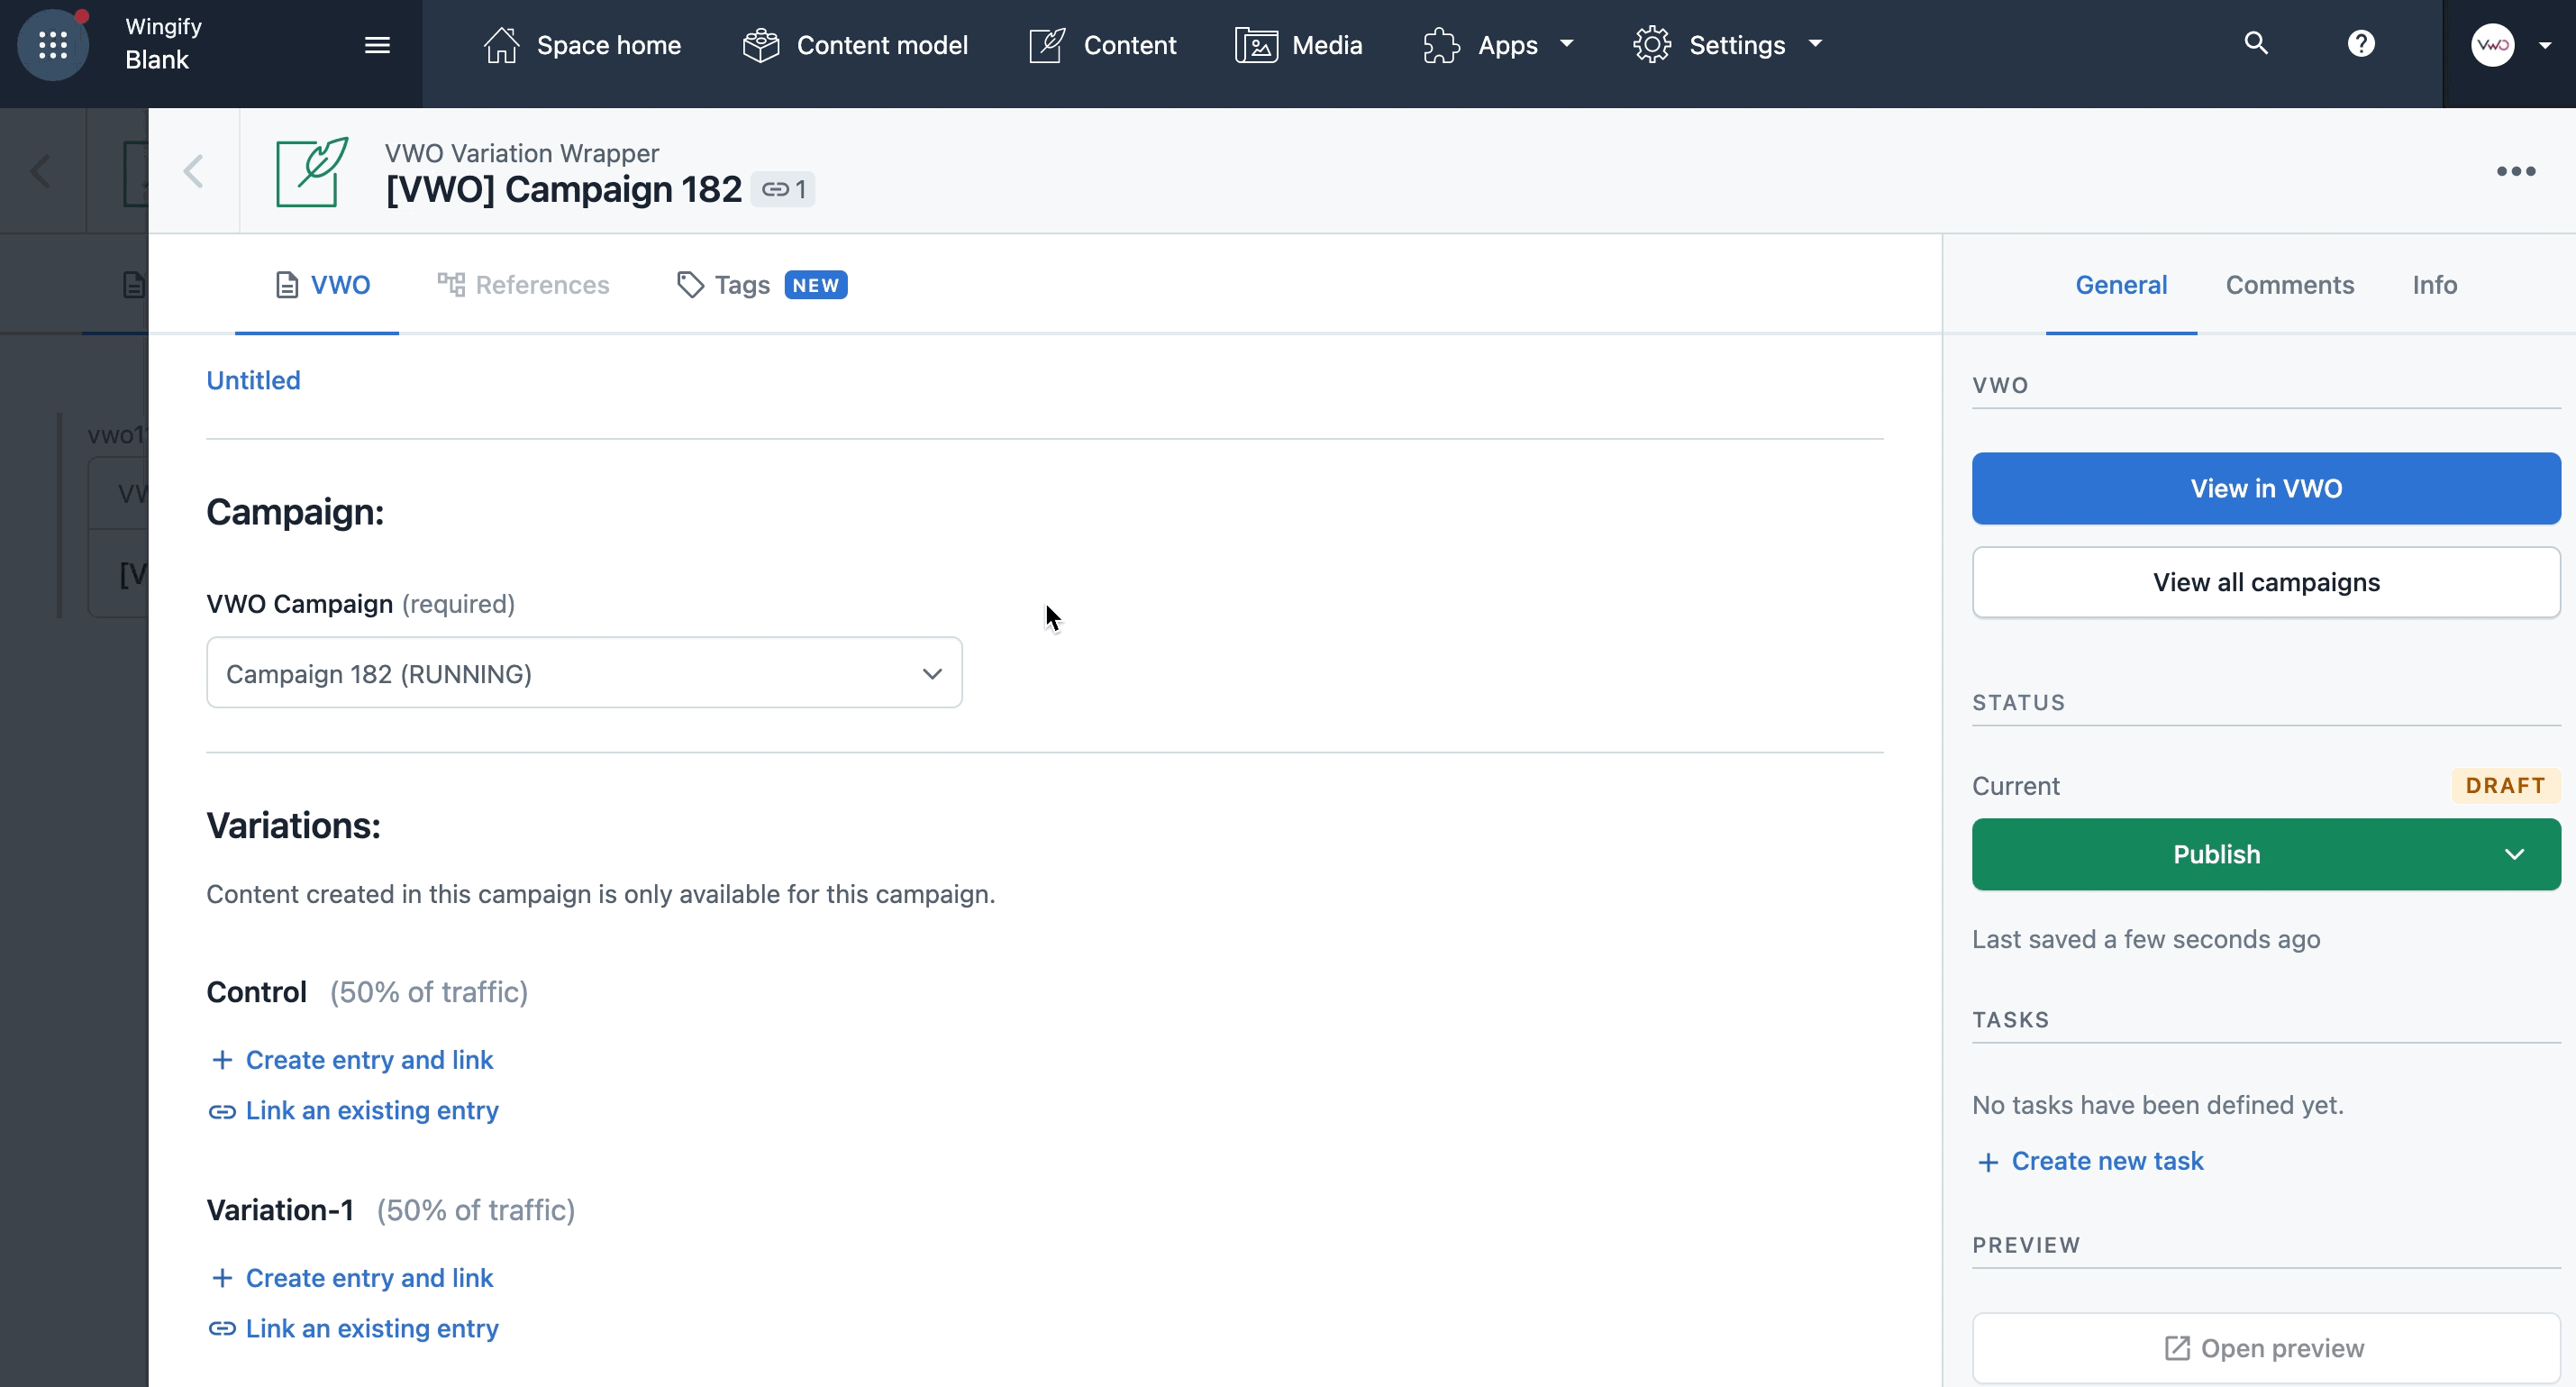This screenshot has width=2576, height=1387.
Task: Open the VWO Campaign dropdown
Action: [584, 673]
